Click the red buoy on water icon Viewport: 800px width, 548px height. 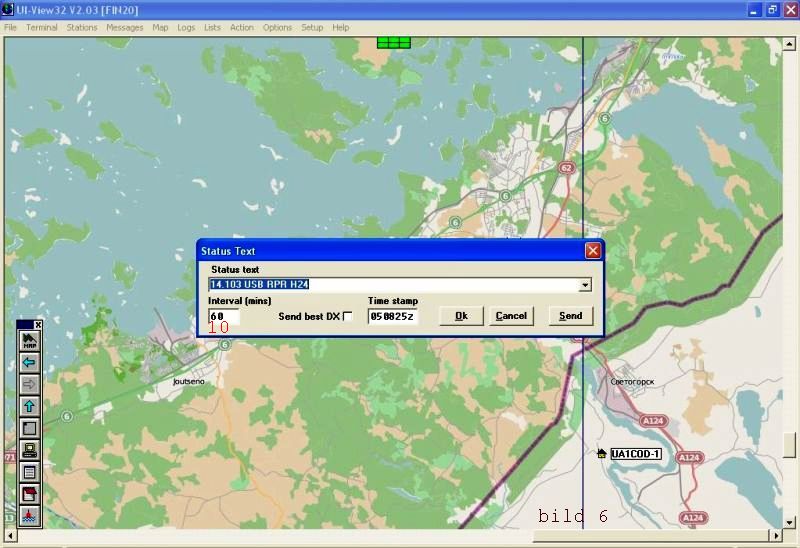pos(29,516)
